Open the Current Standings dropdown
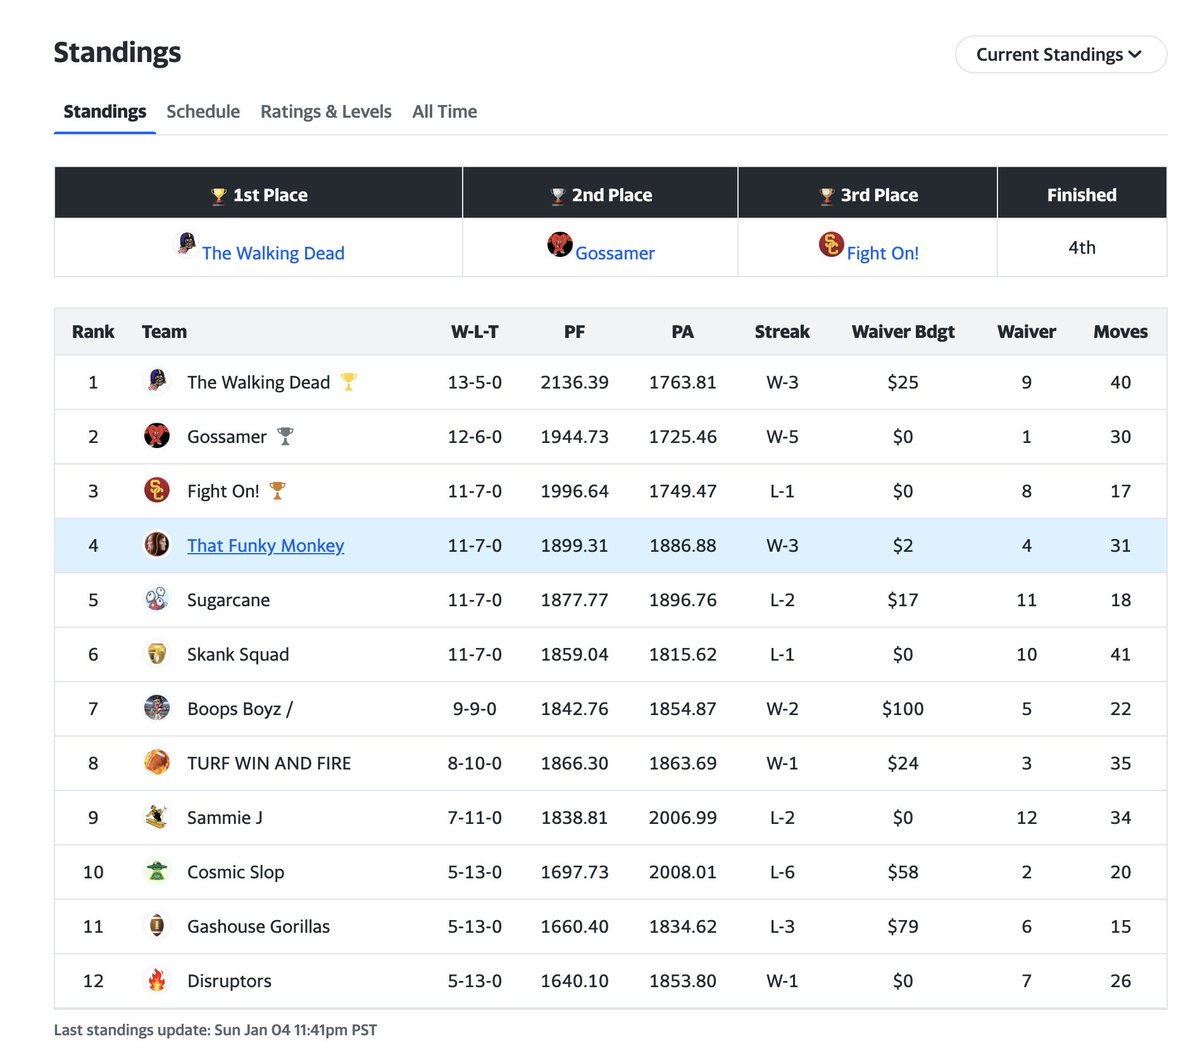Viewport: 1200px width, 1053px height. (x=1061, y=54)
